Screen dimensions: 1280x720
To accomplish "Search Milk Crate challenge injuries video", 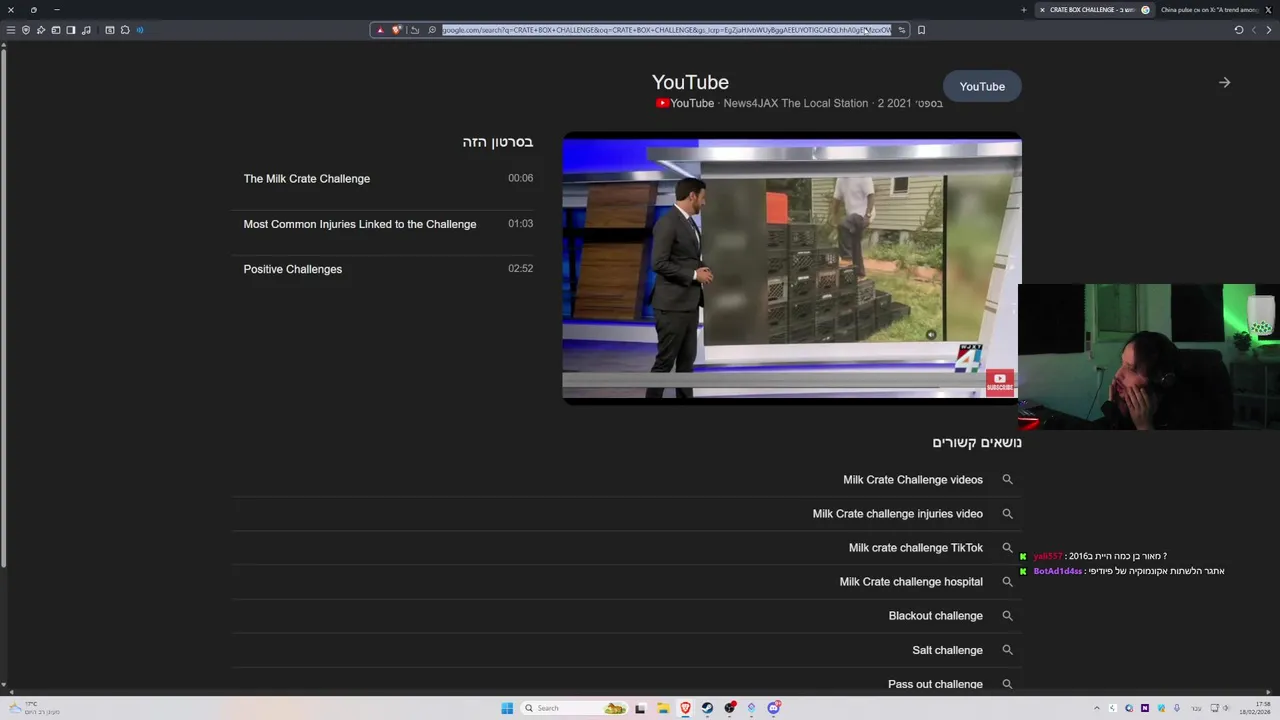I will [x=898, y=514].
